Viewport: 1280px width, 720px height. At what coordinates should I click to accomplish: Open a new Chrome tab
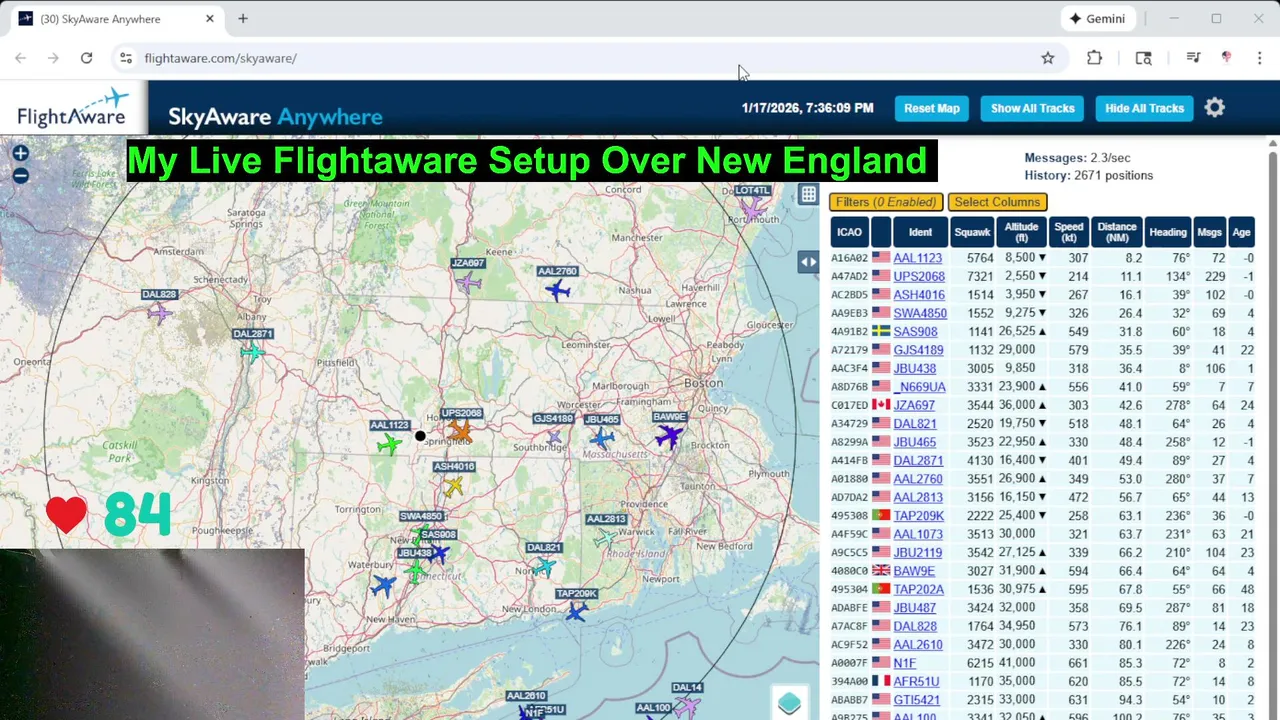243,19
